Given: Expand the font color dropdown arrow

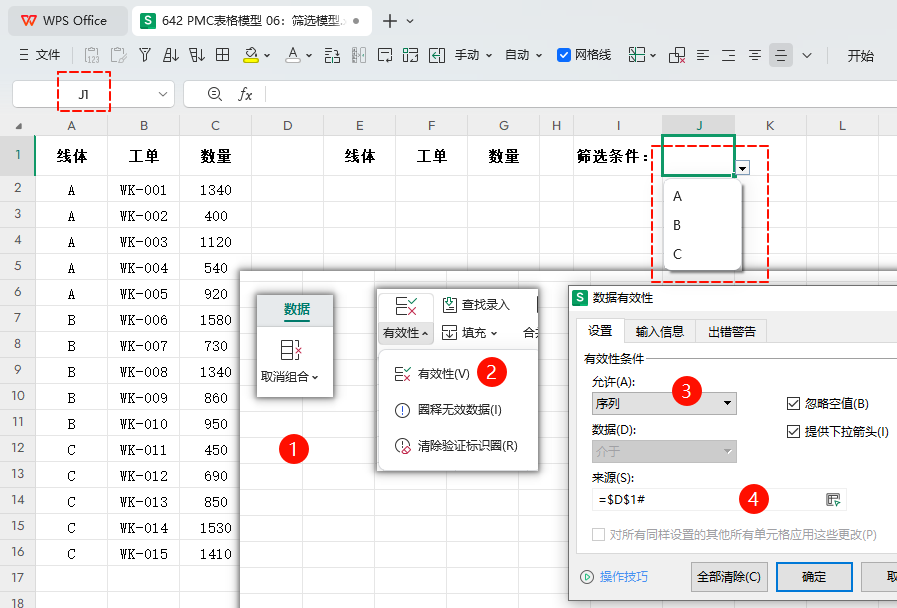Looking at the screenshot, I should pyautogui.click(x=309, y=55).
